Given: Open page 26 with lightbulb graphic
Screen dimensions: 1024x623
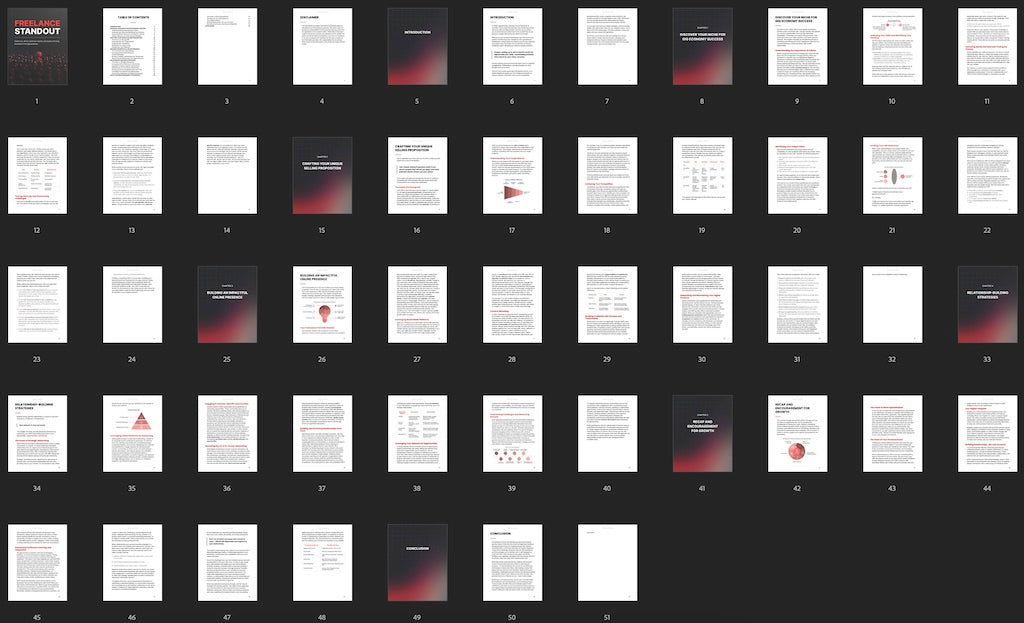Looking at the screenshot, I should pos(323,304).
